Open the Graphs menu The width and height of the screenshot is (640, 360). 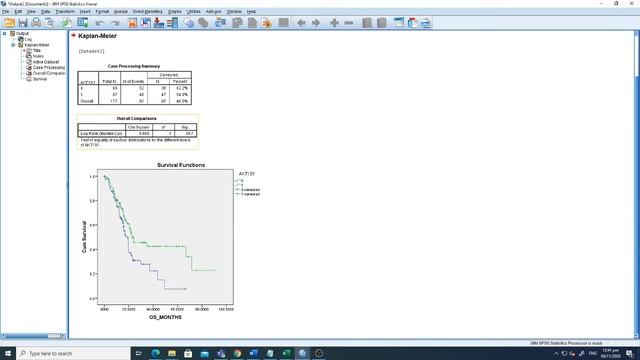click(x=175, y=11)
